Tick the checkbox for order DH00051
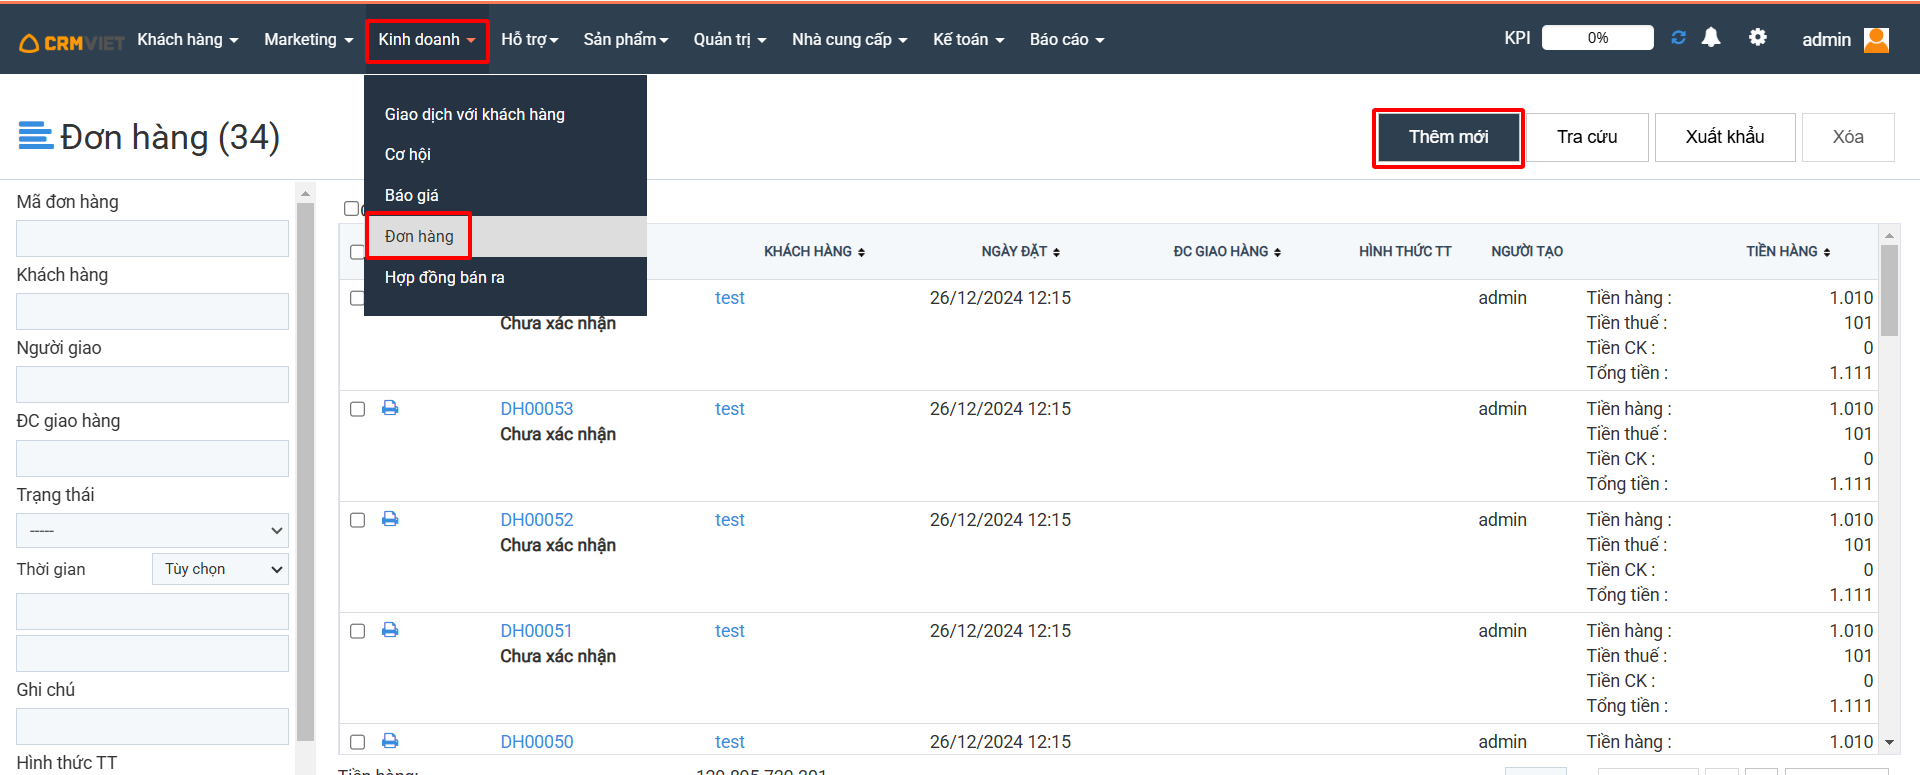This screenshot has width=1920, height=775. click(357, 631)
